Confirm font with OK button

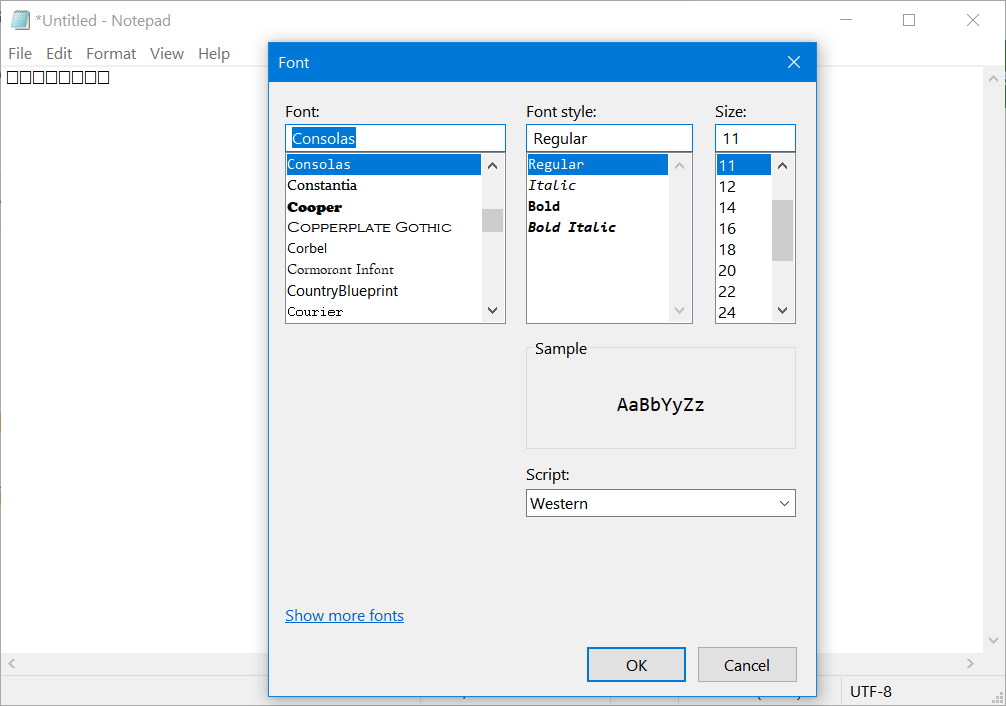[636, 665]
